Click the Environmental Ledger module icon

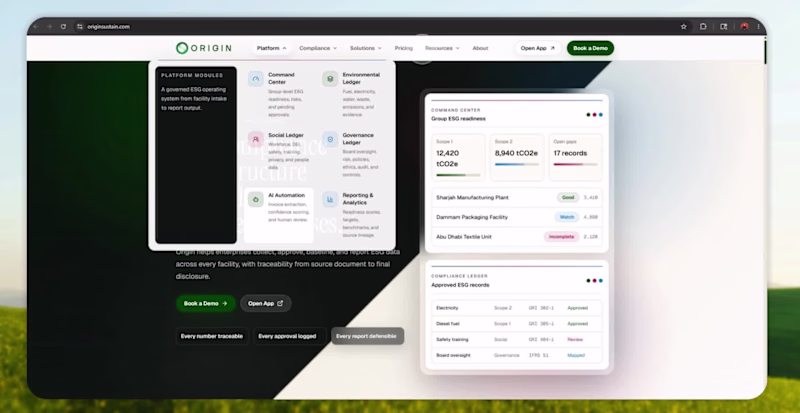click(330, 79)
